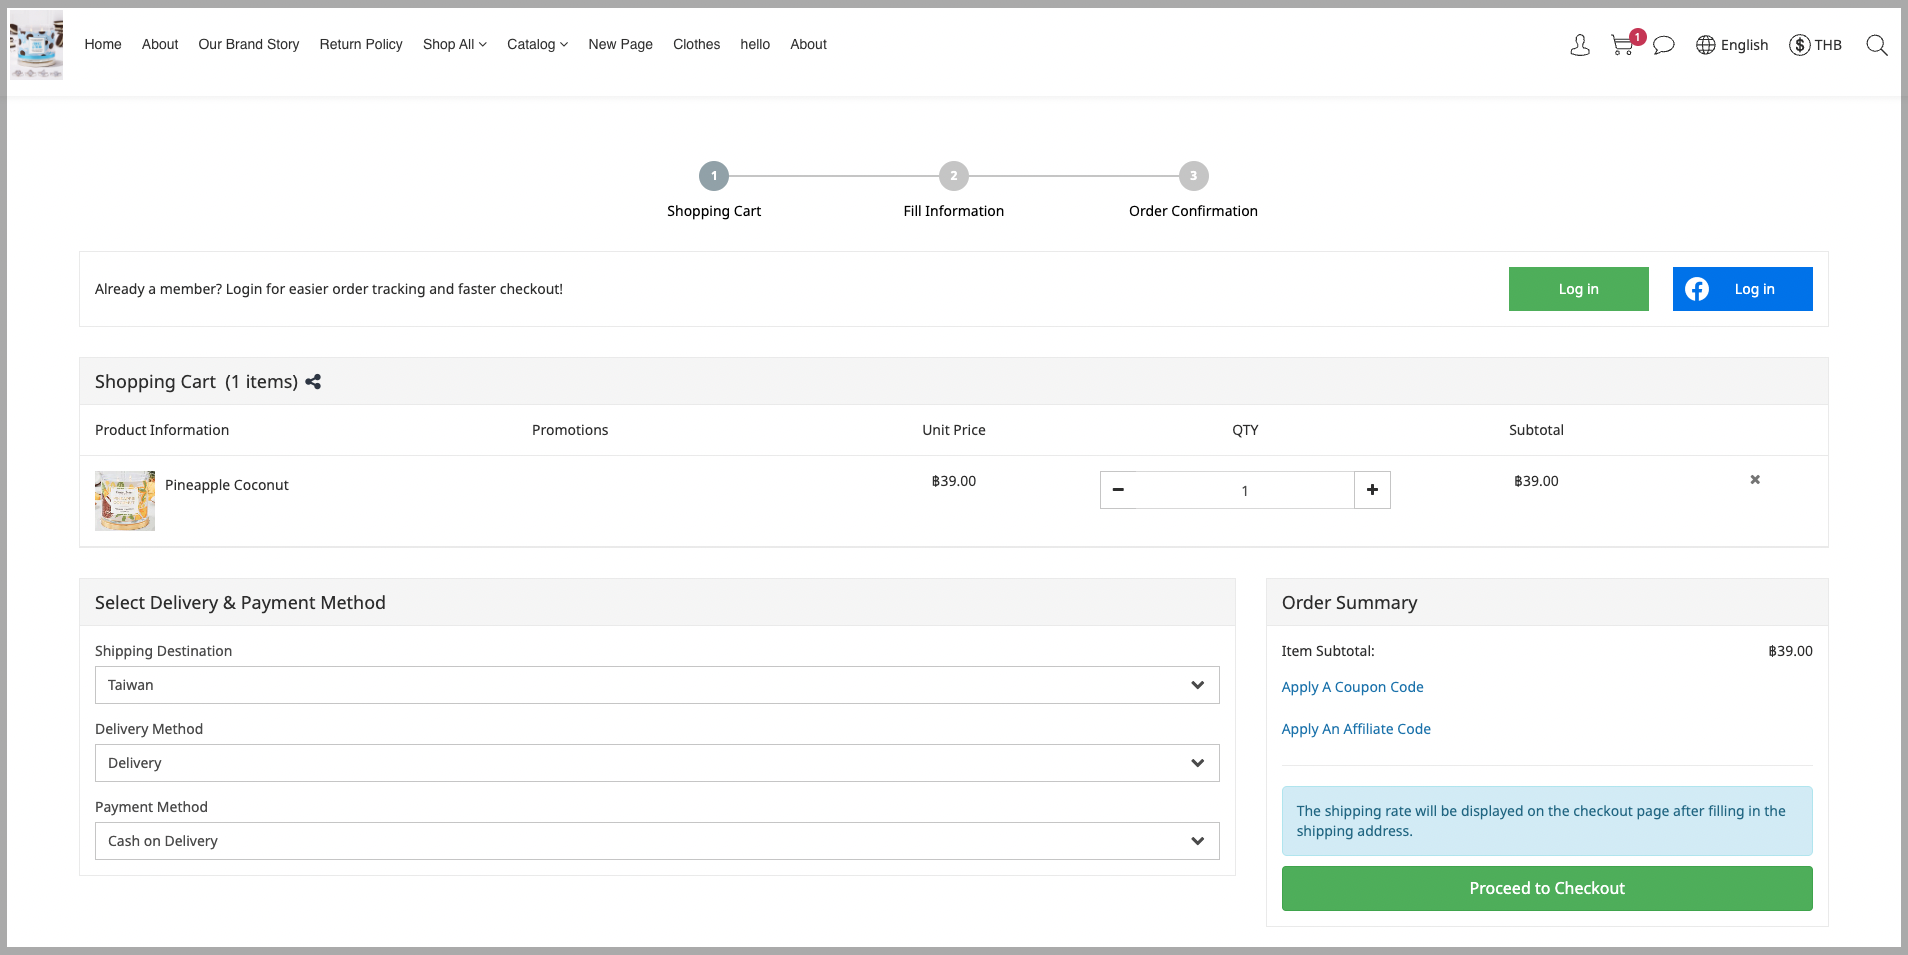
Task: Click the search magnifier icon
Action: tap(1877, 45)
